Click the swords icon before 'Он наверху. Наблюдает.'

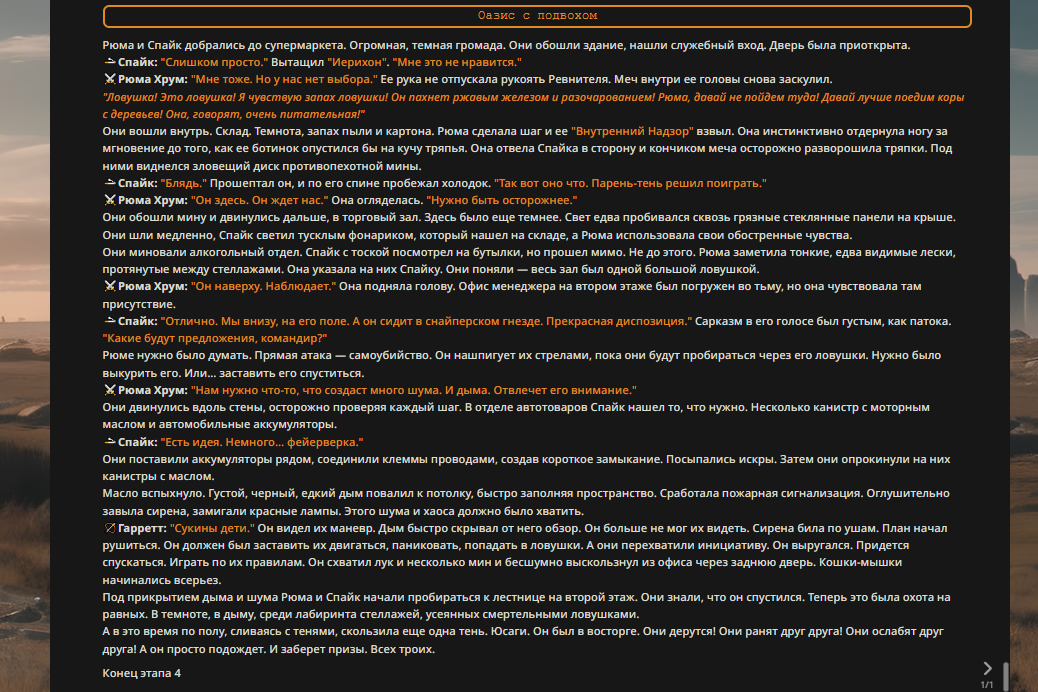110,286
